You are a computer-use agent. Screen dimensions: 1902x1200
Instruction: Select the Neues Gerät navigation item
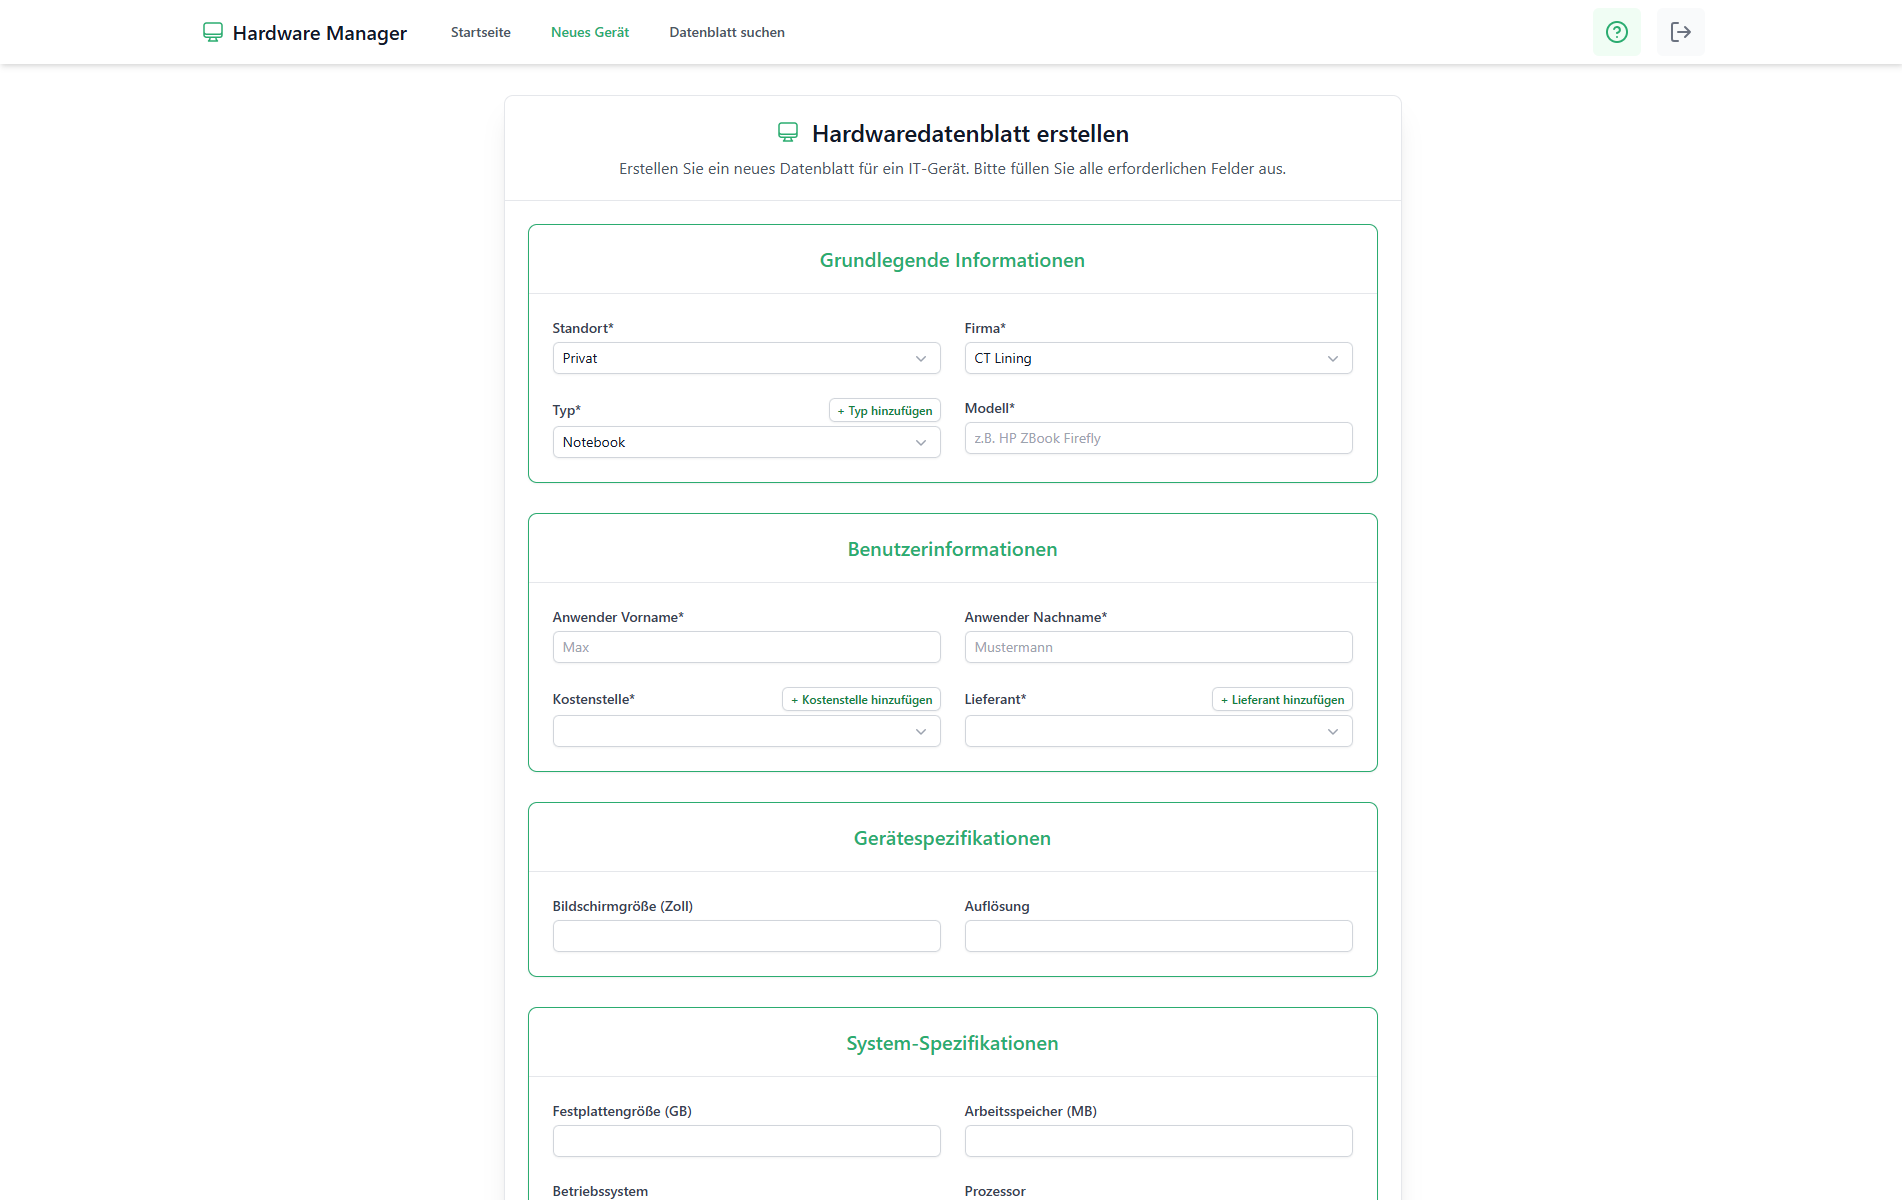pos(590,32)
